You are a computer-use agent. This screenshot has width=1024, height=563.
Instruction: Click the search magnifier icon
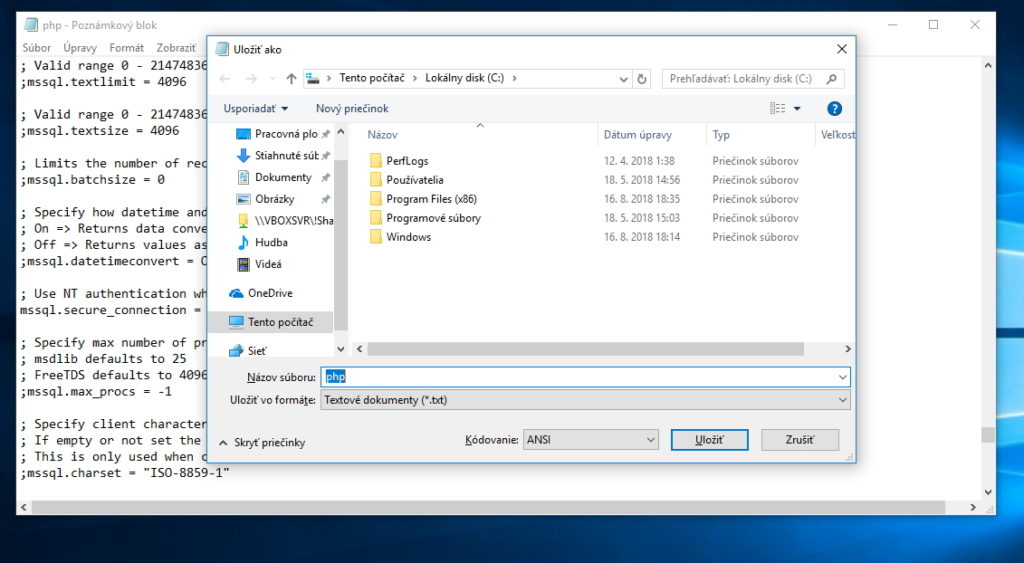[x=832, y=78]
